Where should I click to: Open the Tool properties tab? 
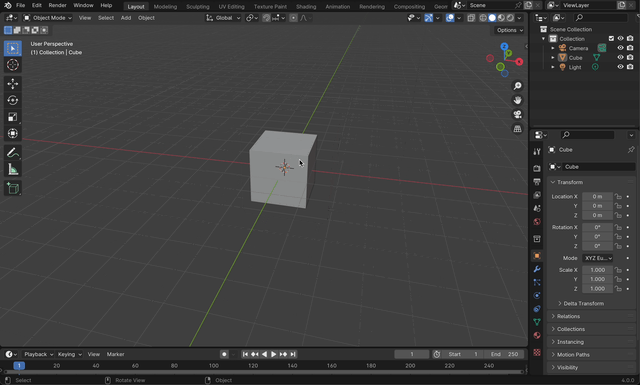(537, 151)
